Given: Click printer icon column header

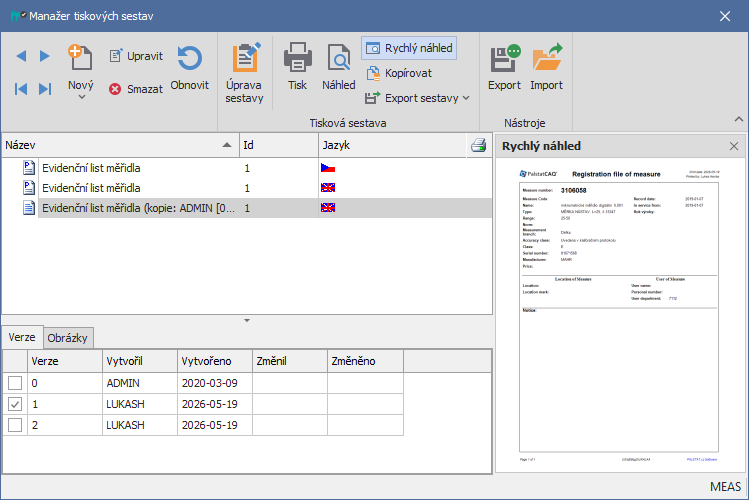Looking at the screenshot, I should tap(479, 145).
